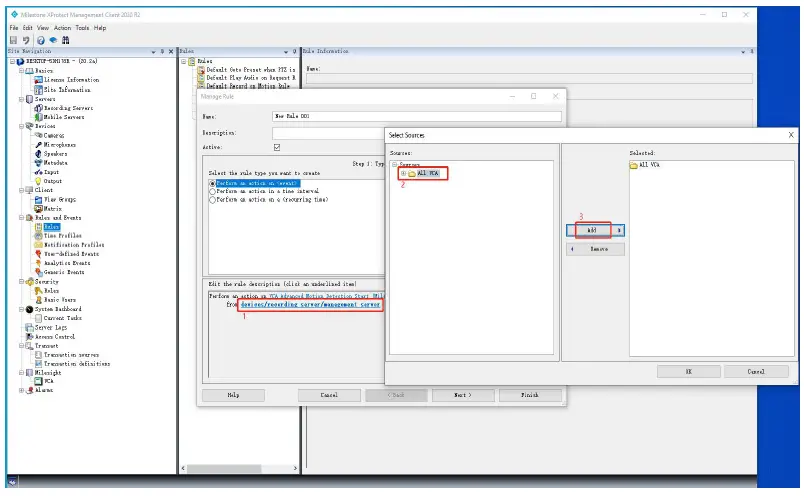Open License Information in Site Navigation

(x=71, y=80)
